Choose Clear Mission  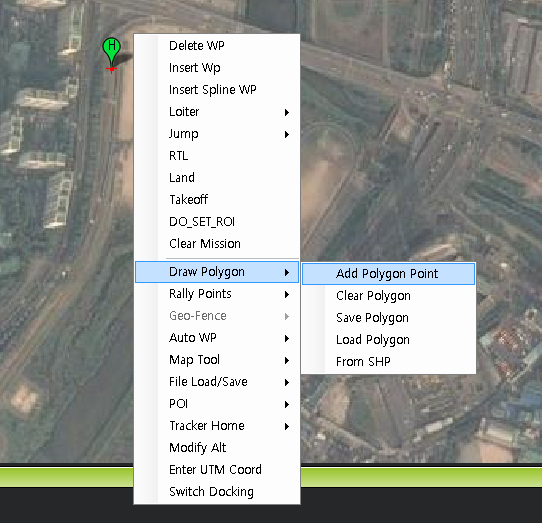(217, 244)
